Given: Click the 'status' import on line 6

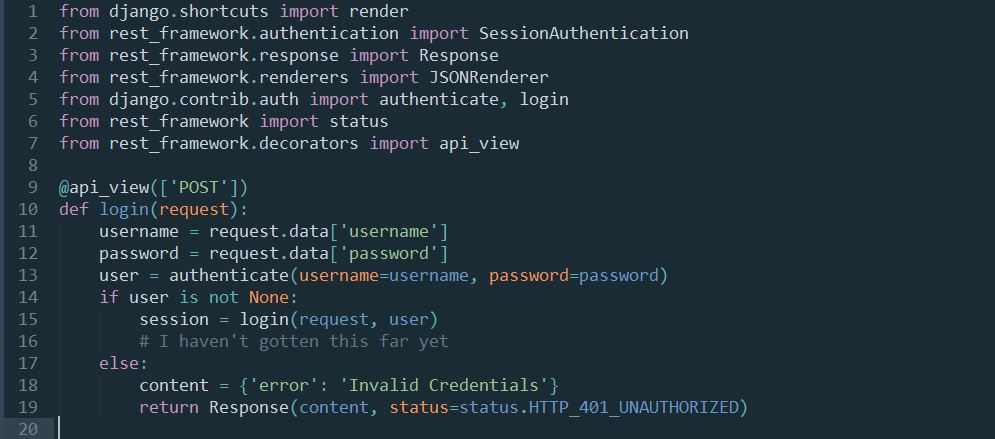Looking at the screenshot, I should pos(359,121).
